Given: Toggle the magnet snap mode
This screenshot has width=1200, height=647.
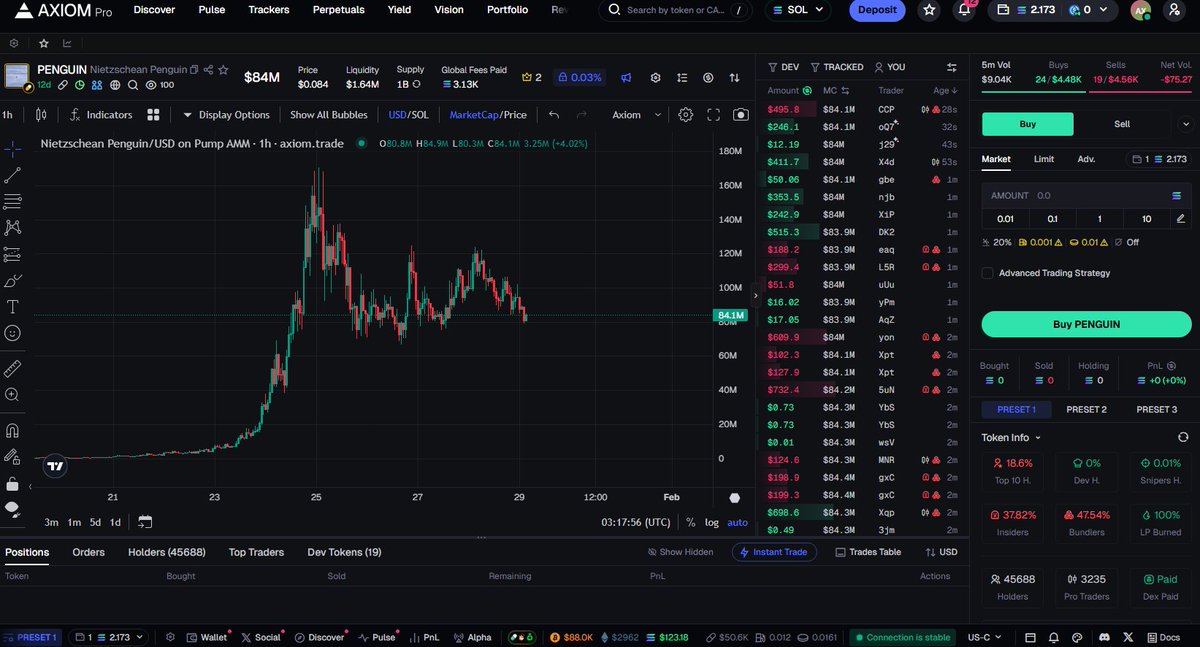Looking at the screenshot, I should pos(12,431).
